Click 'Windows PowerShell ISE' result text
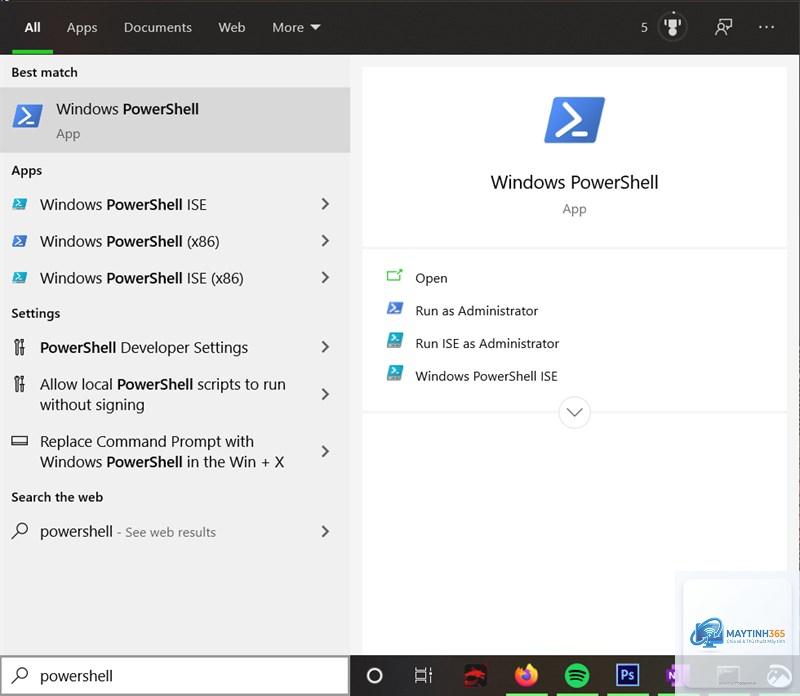 [123, 205]
